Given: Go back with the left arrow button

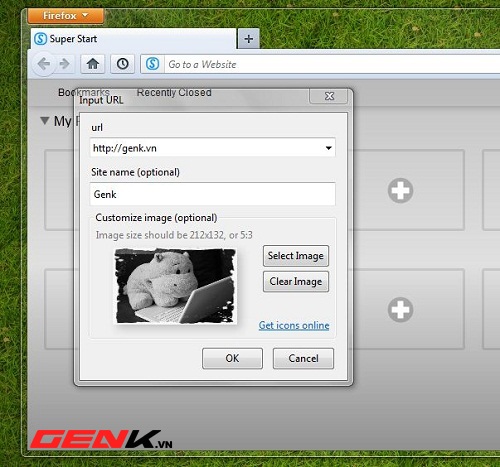Looking at the screenshot, I should point(44,64).
